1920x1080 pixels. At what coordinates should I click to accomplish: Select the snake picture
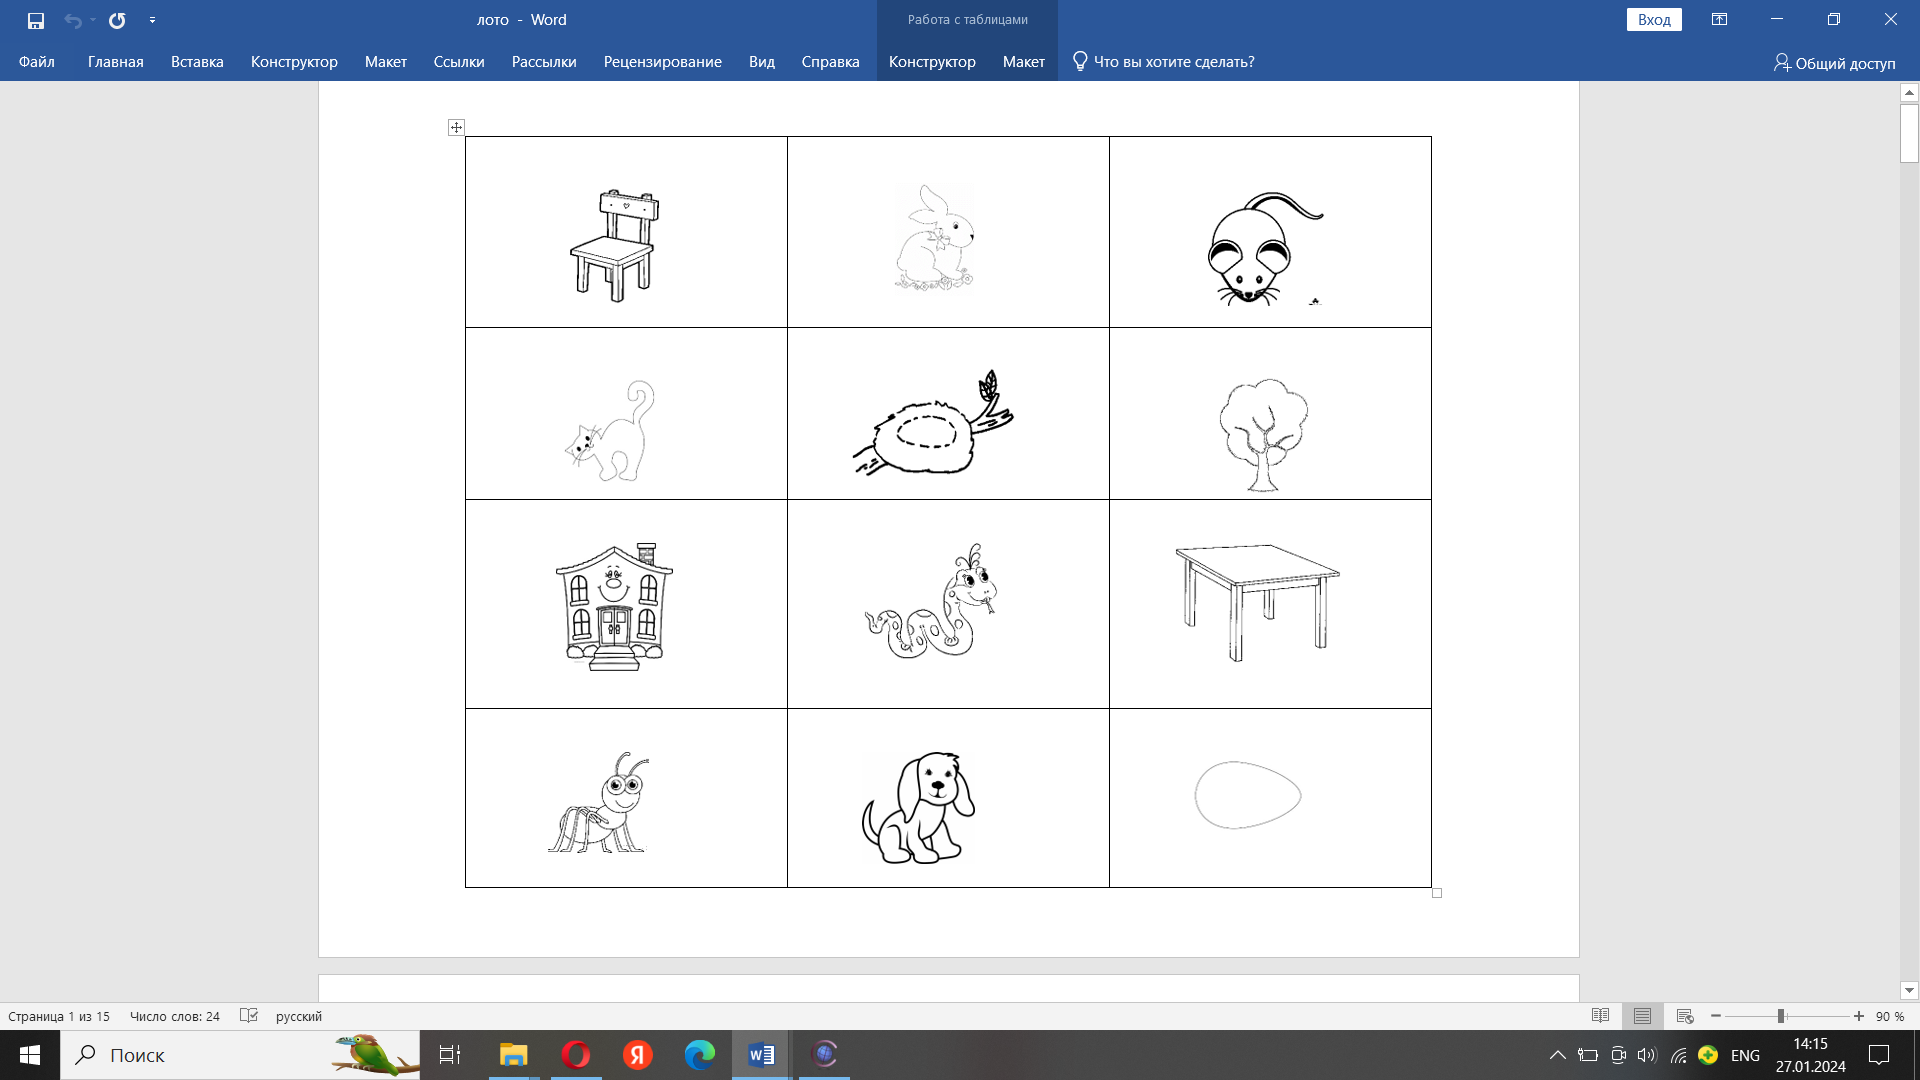[931, 601]
